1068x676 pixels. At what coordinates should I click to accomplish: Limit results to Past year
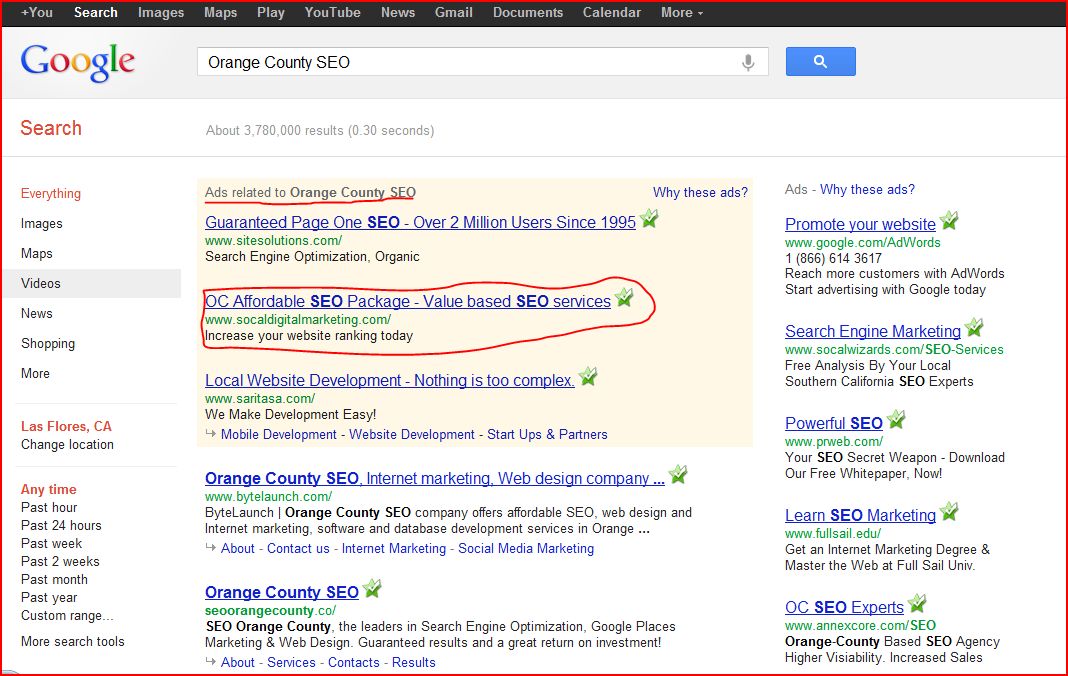point(49,598)
